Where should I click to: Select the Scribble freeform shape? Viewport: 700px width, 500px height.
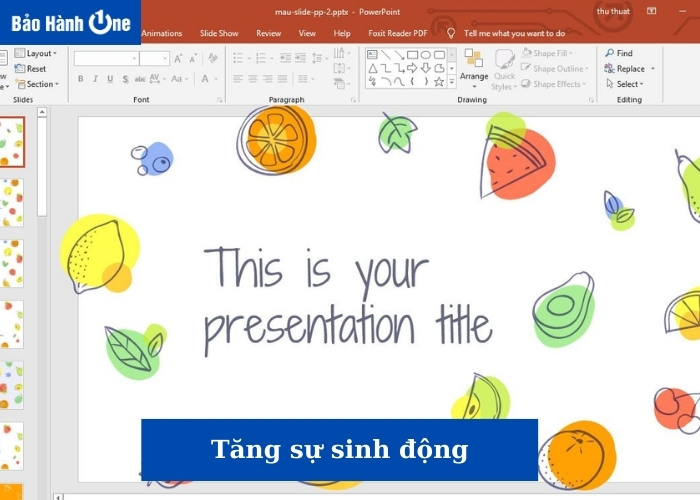coord(372,81)
